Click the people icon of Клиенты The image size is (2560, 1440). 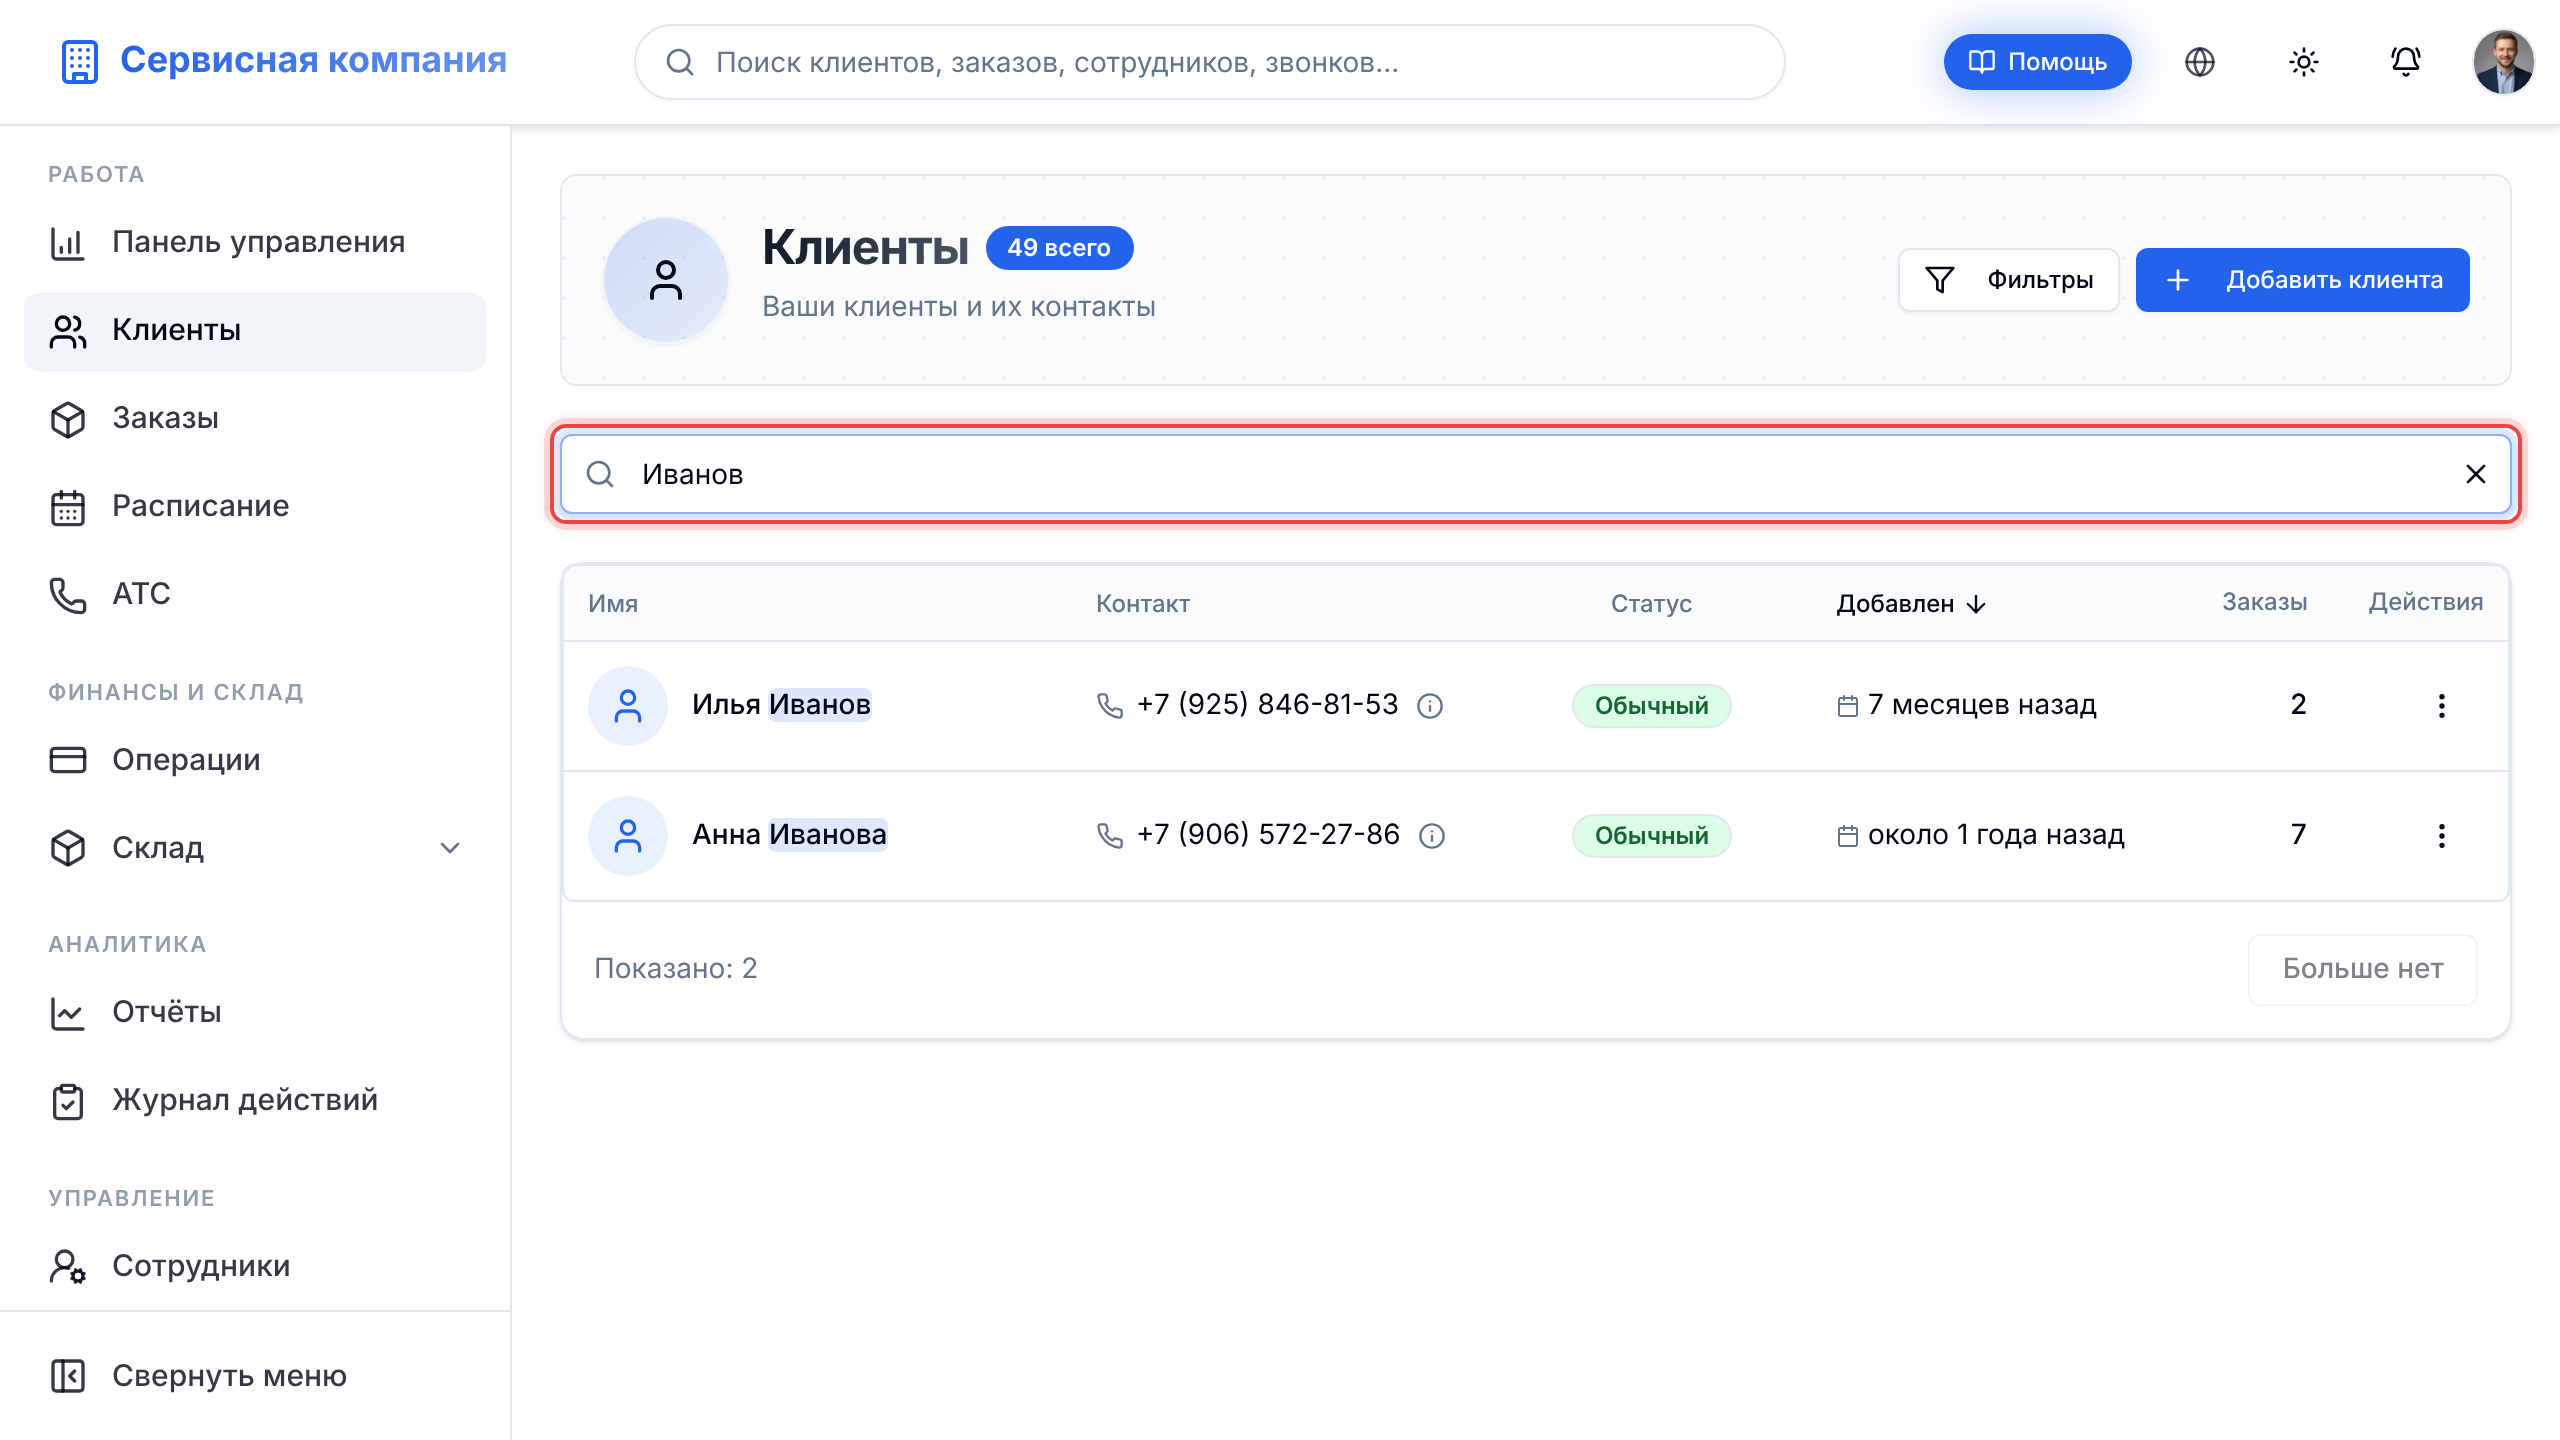click(x=68, y=331)
